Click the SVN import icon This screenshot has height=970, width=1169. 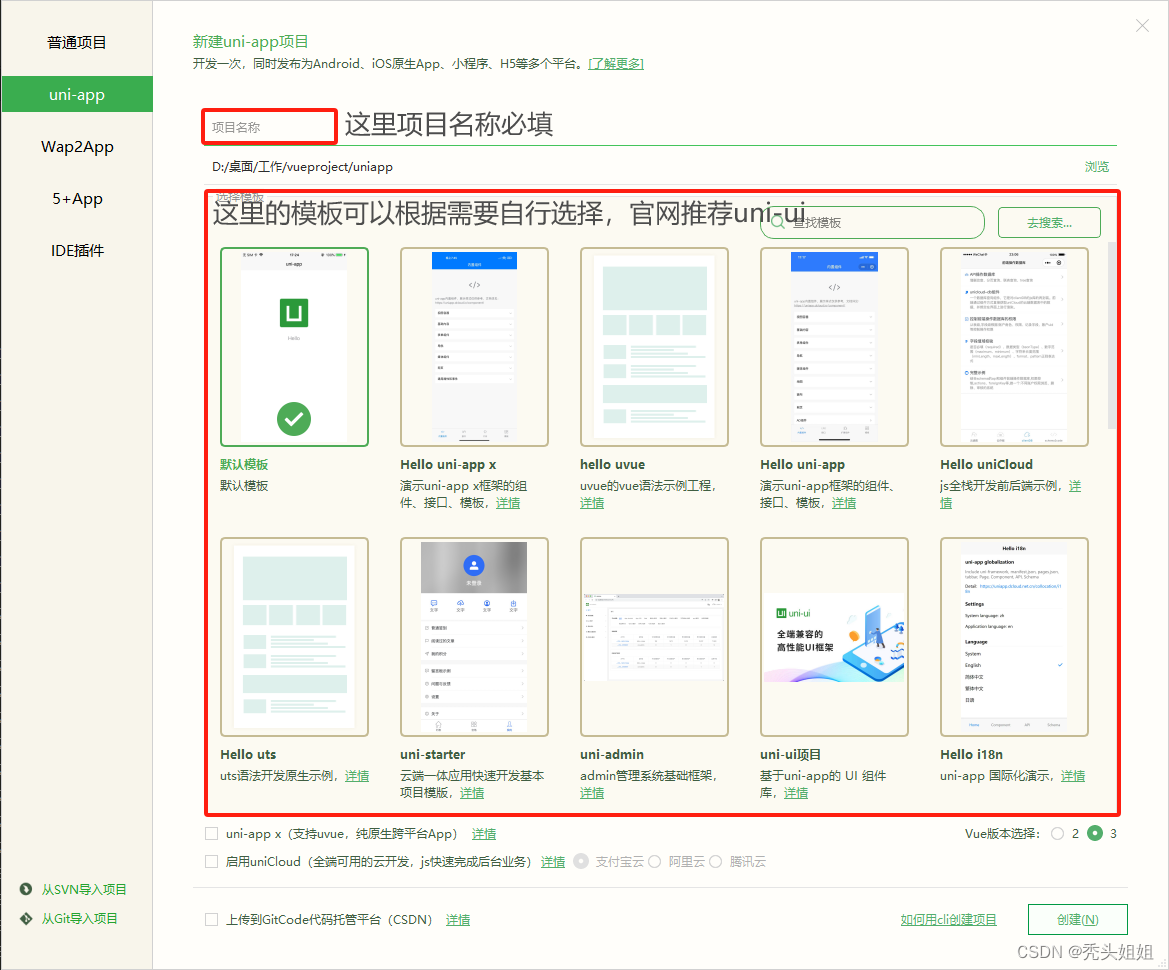click(x=26, y=889)
